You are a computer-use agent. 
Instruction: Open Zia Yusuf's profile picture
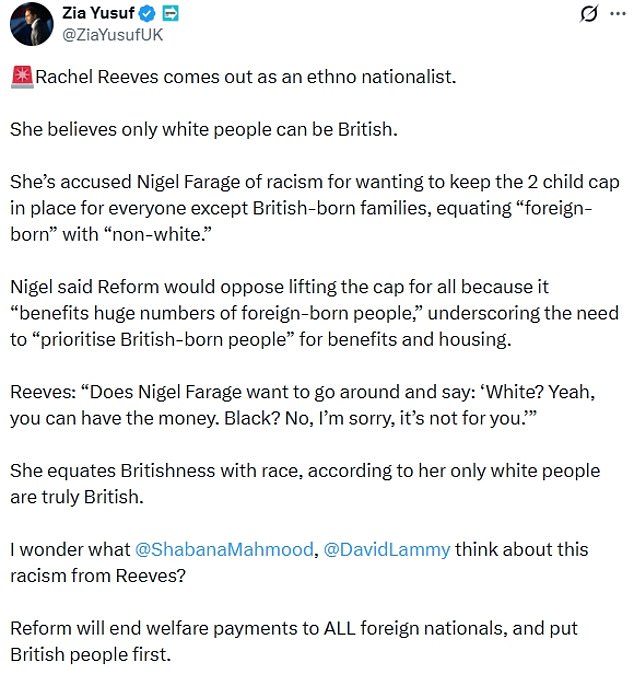point(30,22)
